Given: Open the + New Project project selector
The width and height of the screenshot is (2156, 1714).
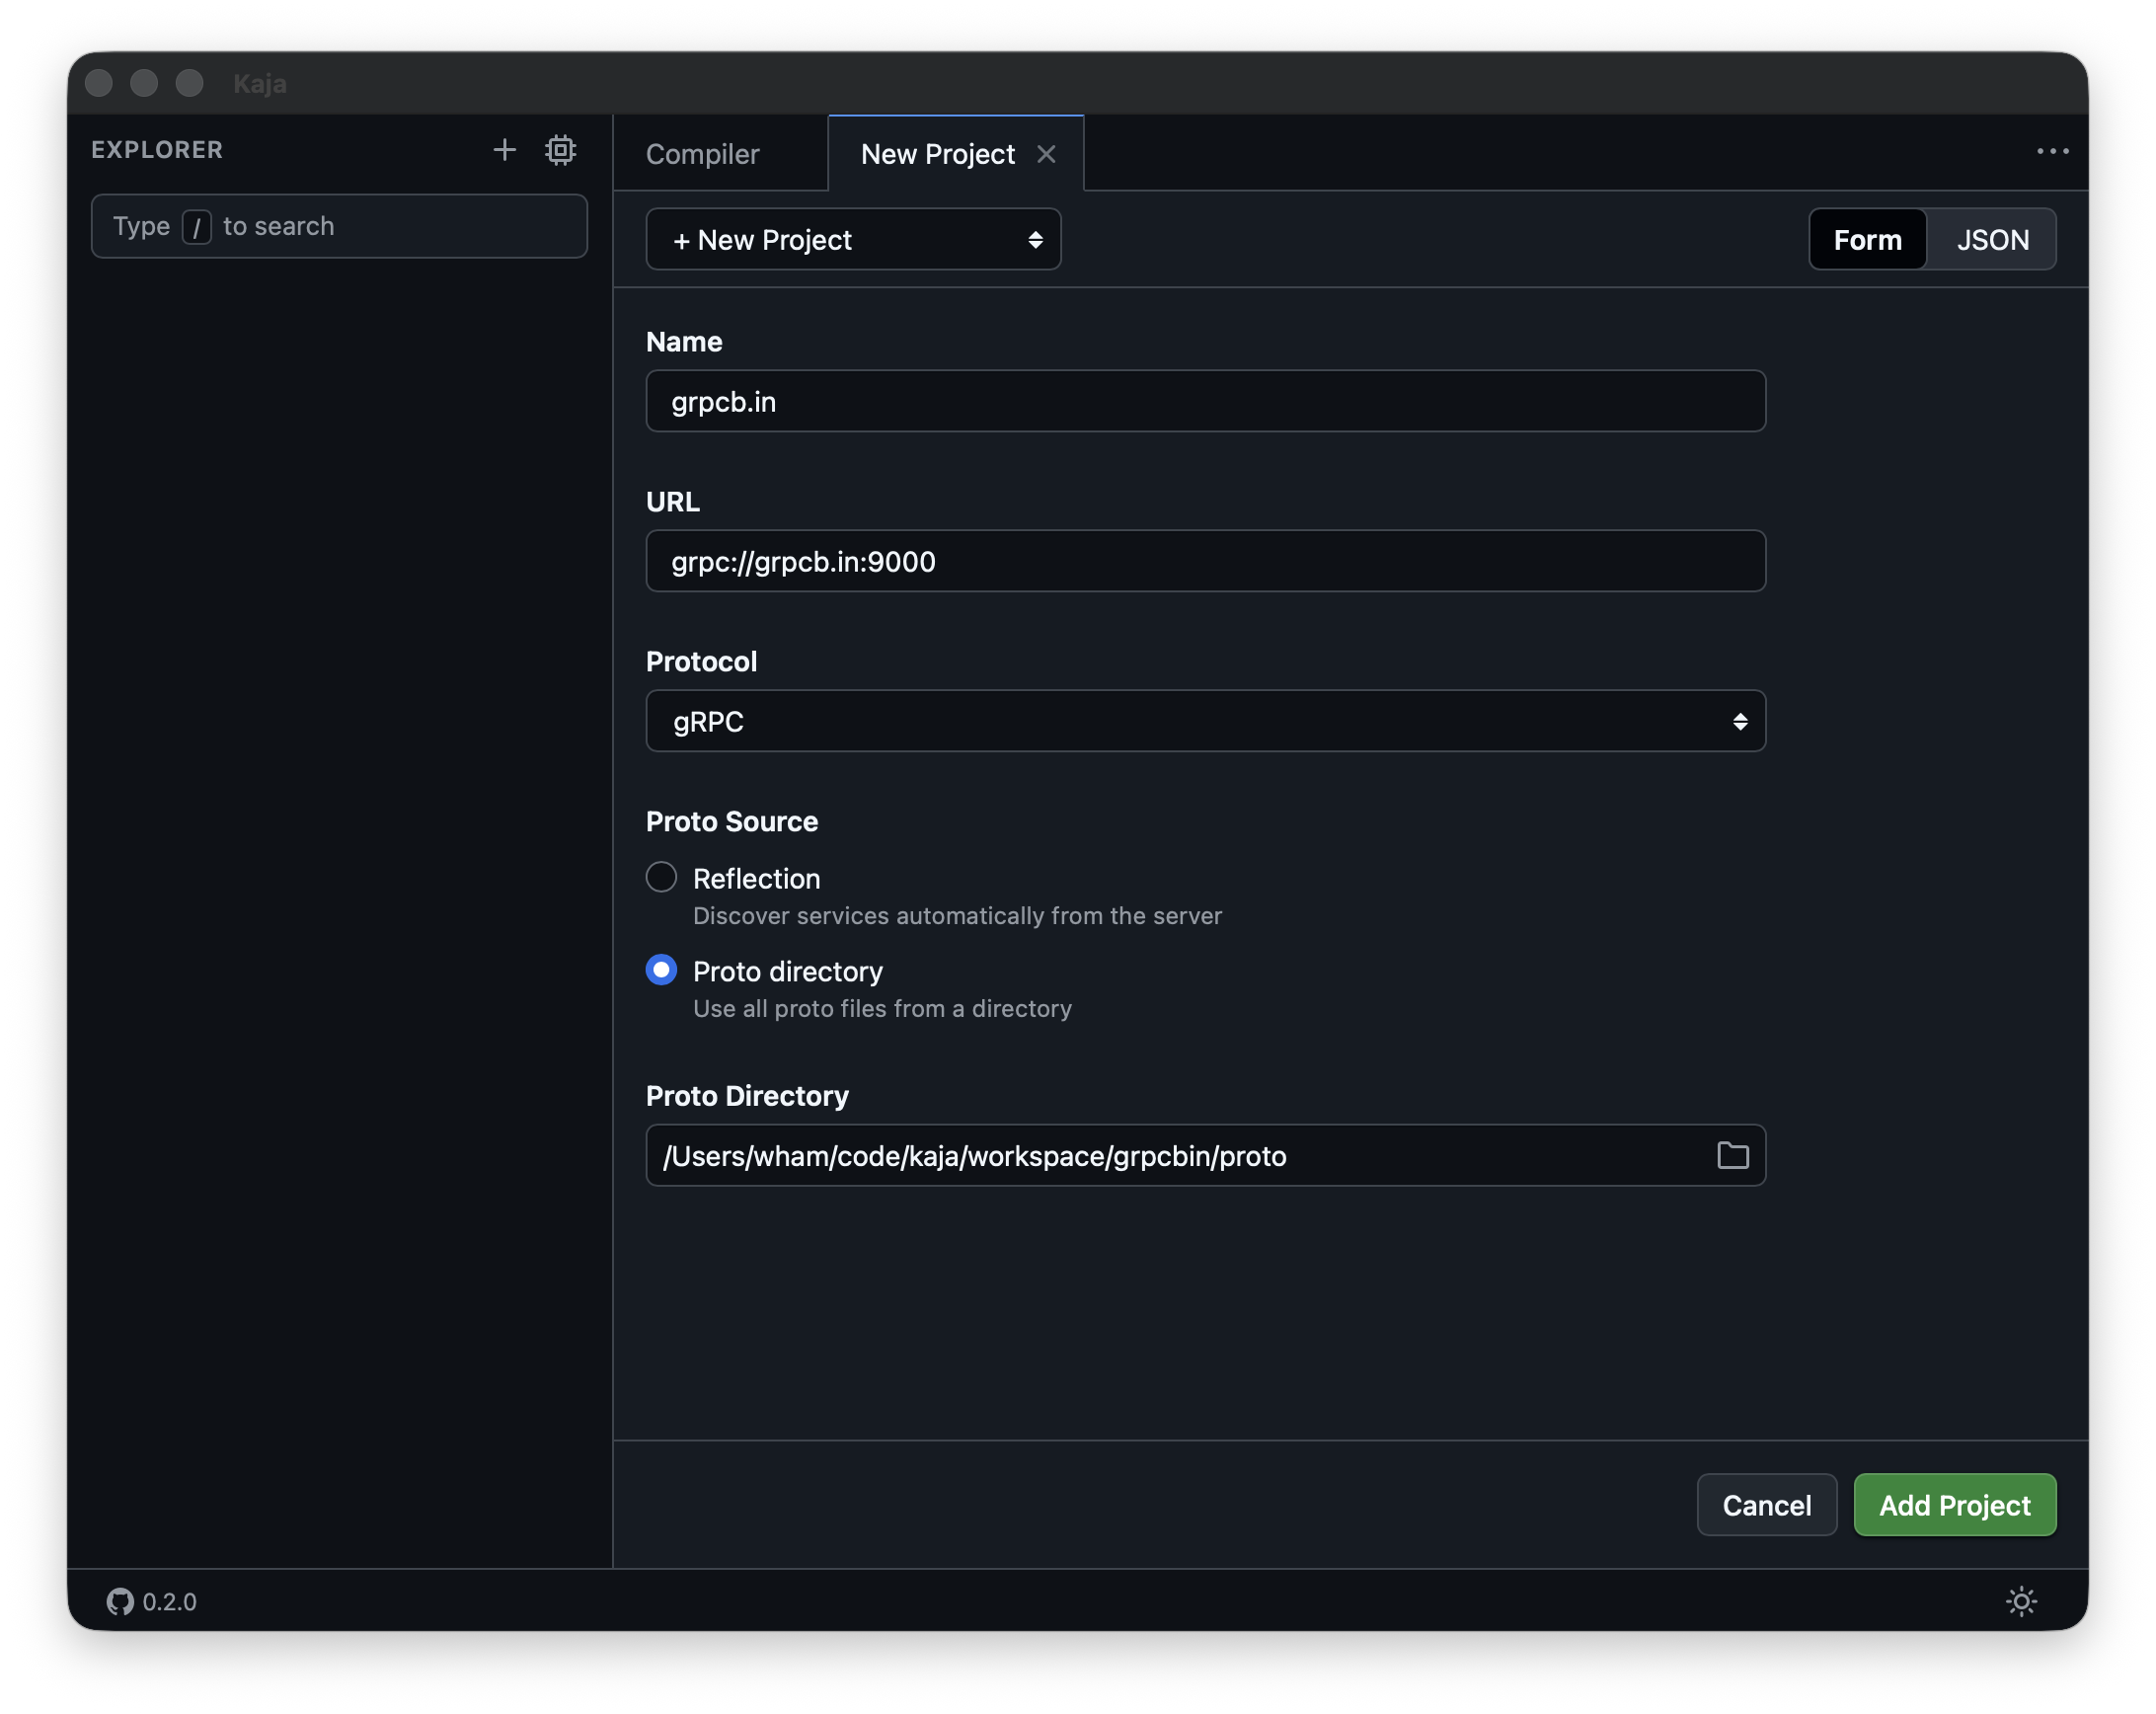Looking at the screenshot, I should [853, 239].
